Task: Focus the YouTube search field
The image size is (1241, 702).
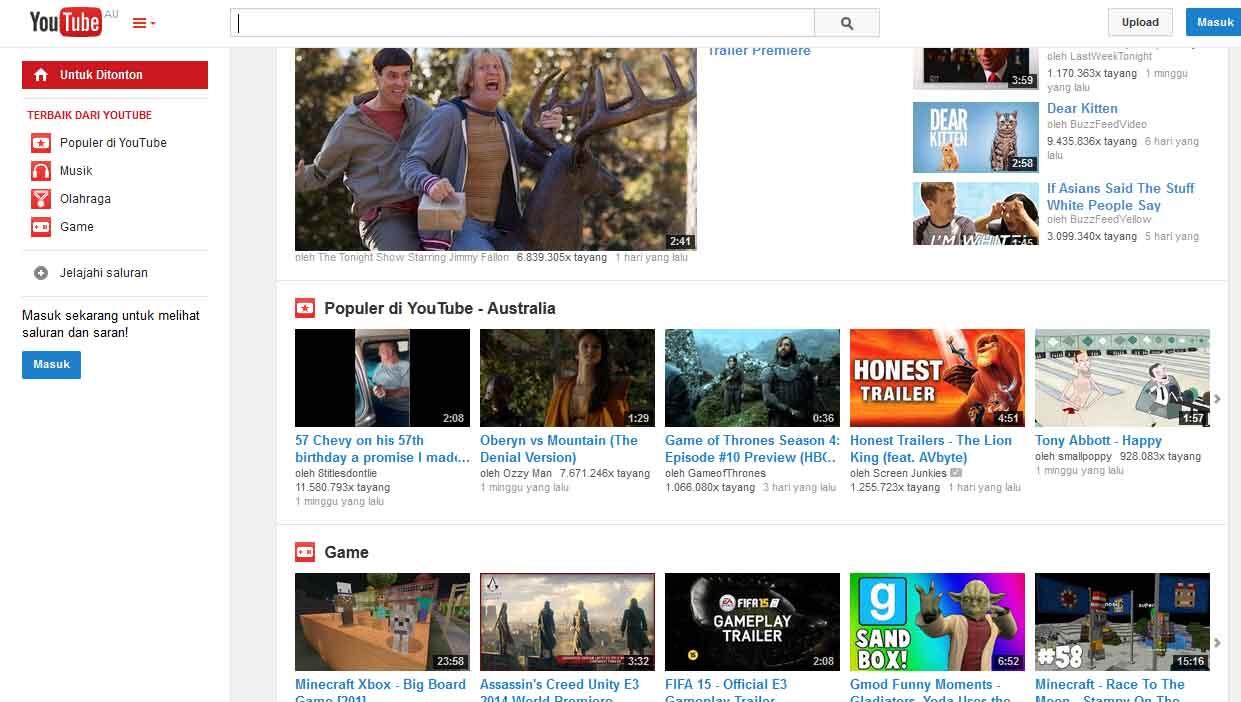Action: (x=522, y=23)
